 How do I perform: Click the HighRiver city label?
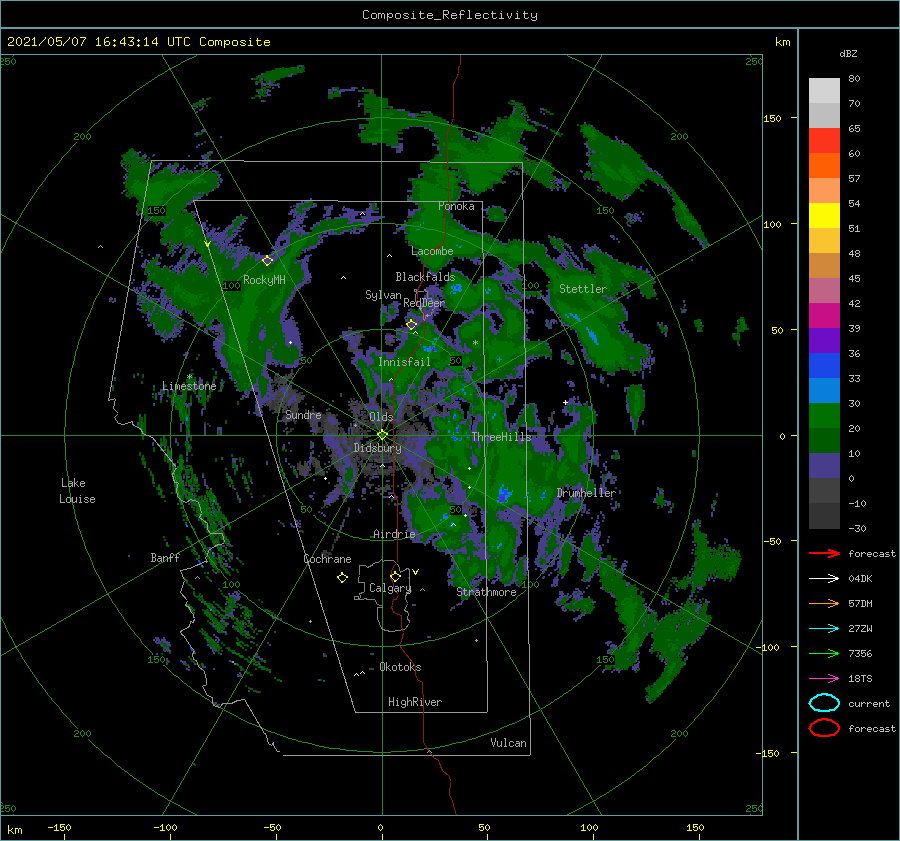415,702
